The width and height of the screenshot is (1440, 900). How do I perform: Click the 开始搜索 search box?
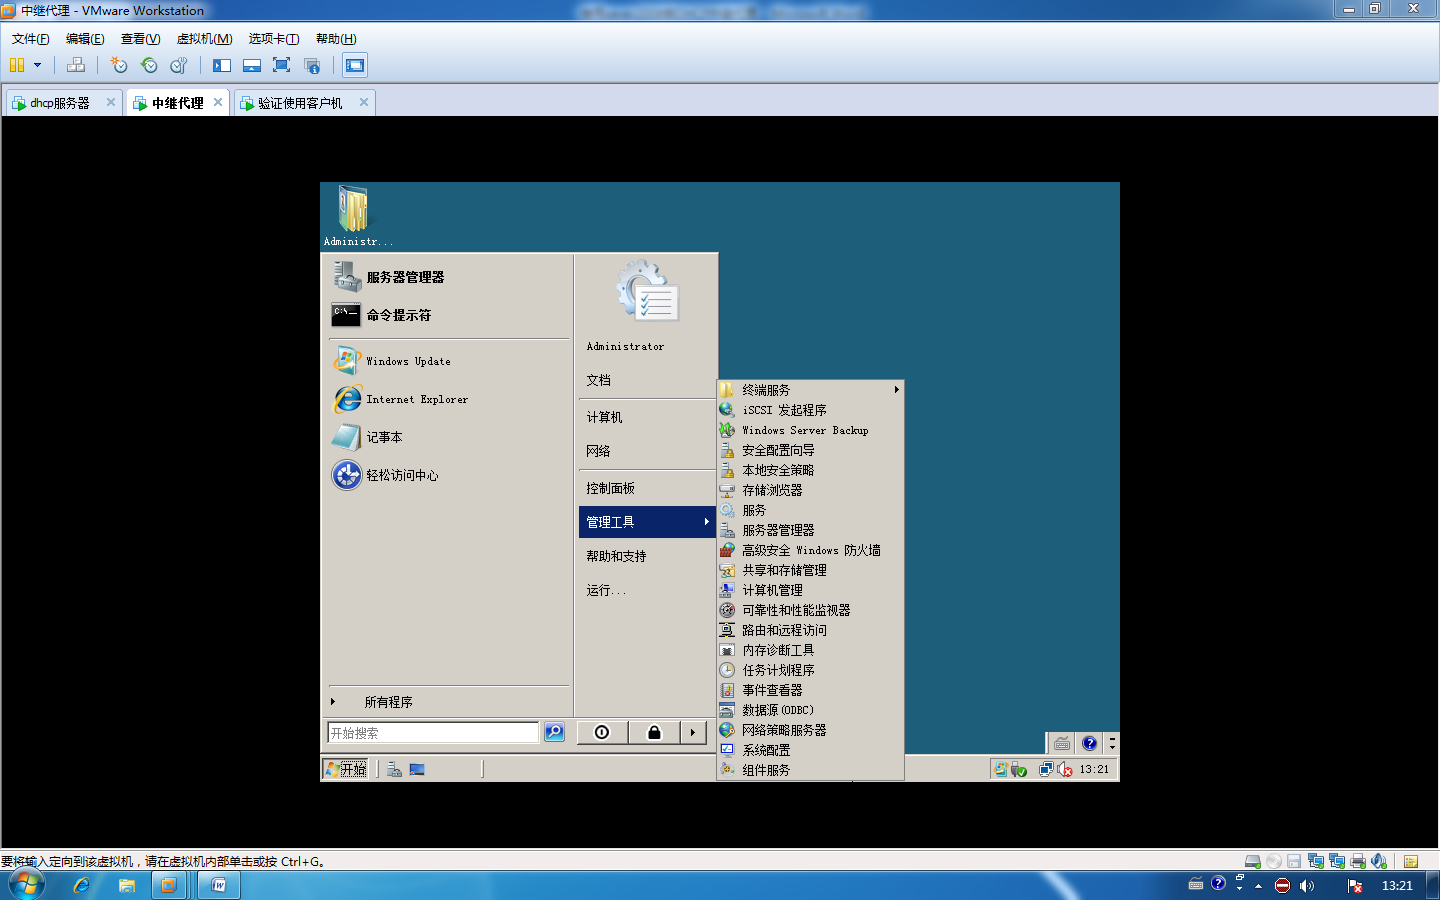pyautogui.click(x=433, y=733)
